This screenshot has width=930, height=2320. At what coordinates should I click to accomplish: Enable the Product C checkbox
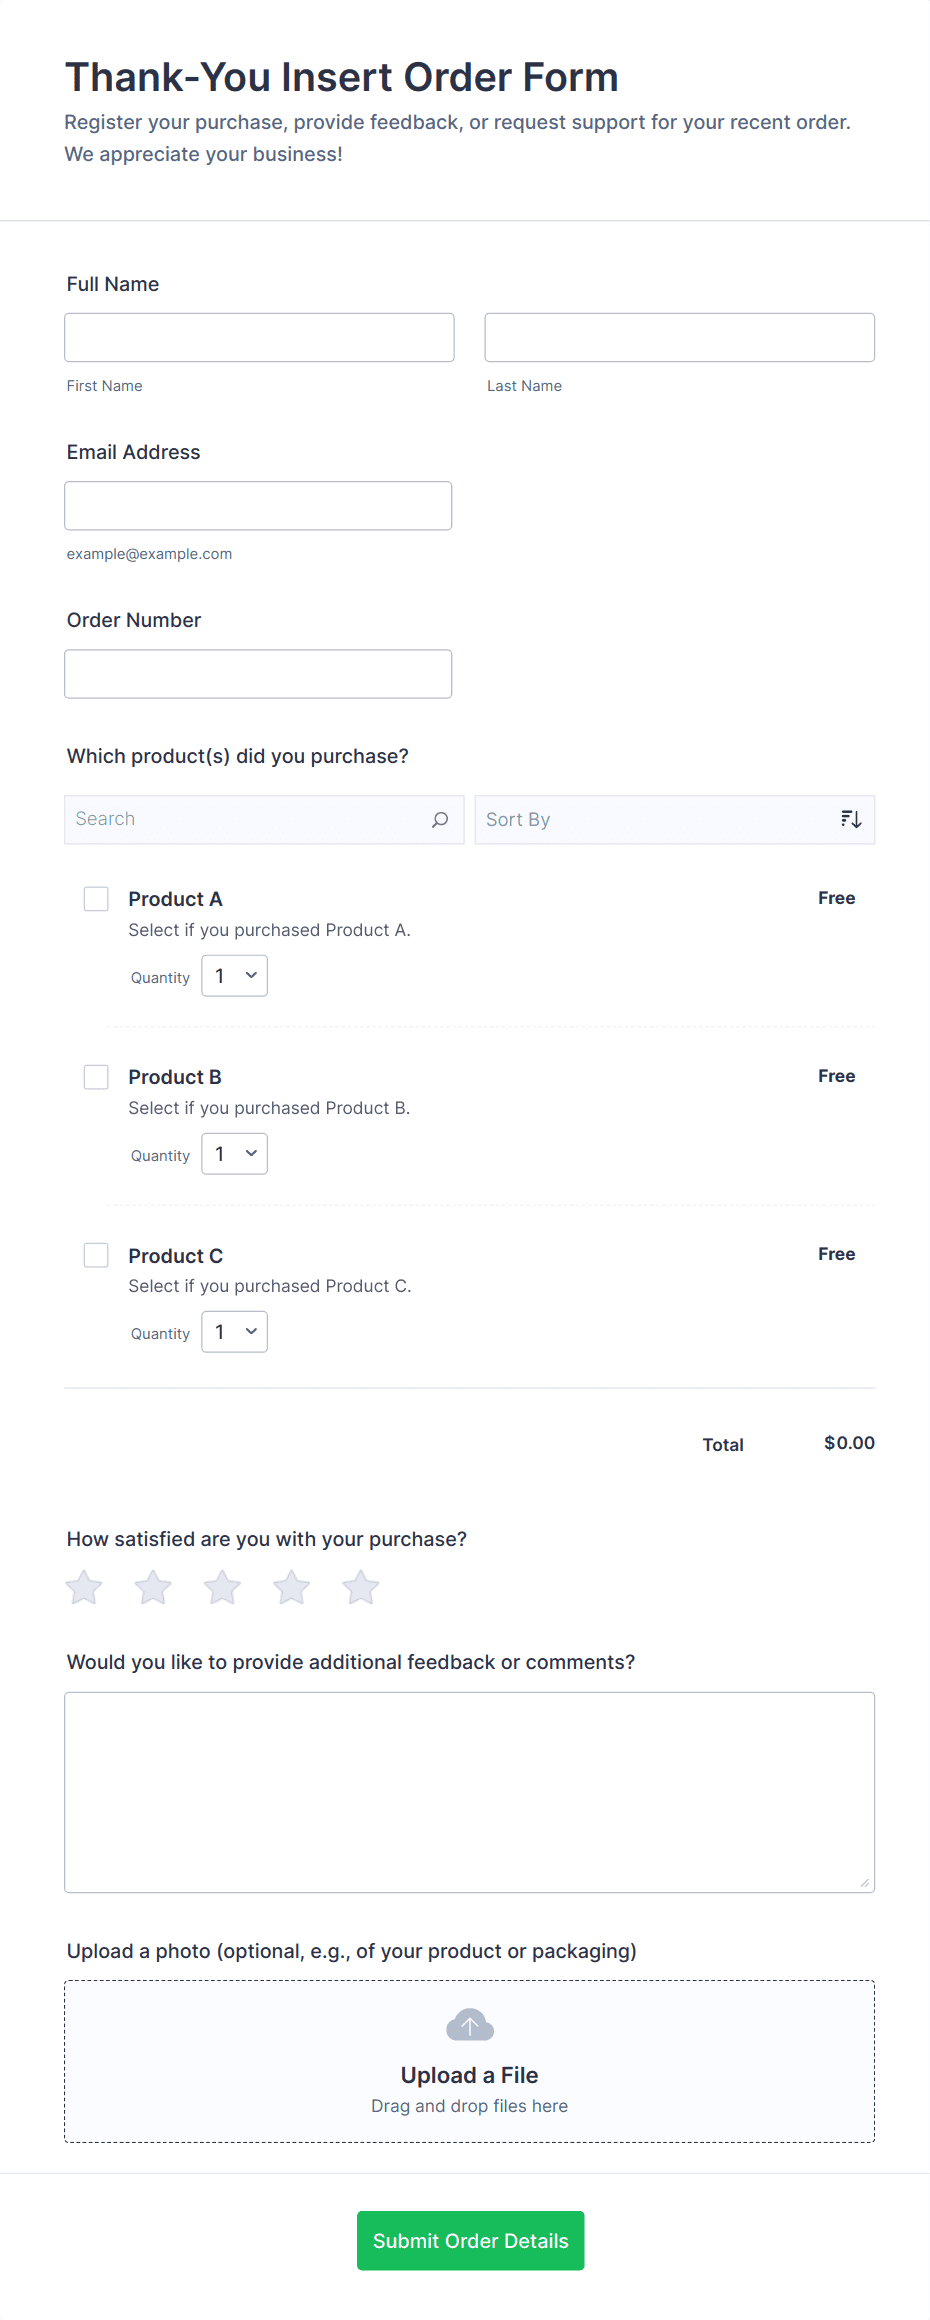[x=96, y=1255]
